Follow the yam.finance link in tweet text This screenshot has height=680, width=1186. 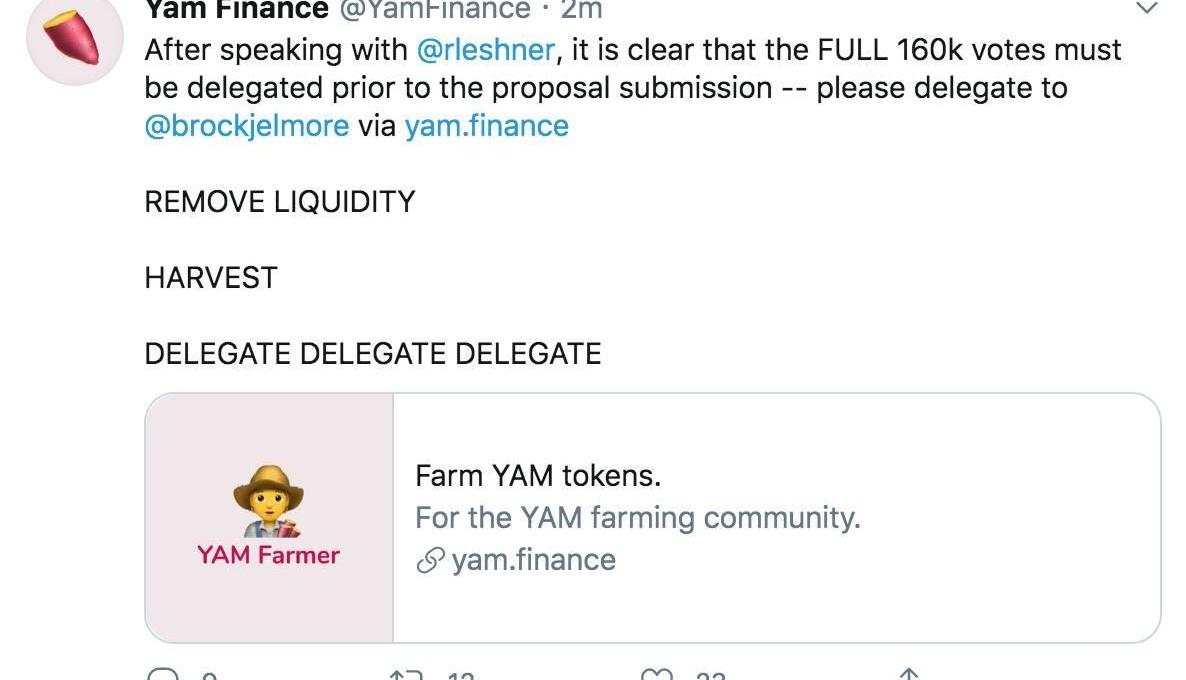click(486, 126)
